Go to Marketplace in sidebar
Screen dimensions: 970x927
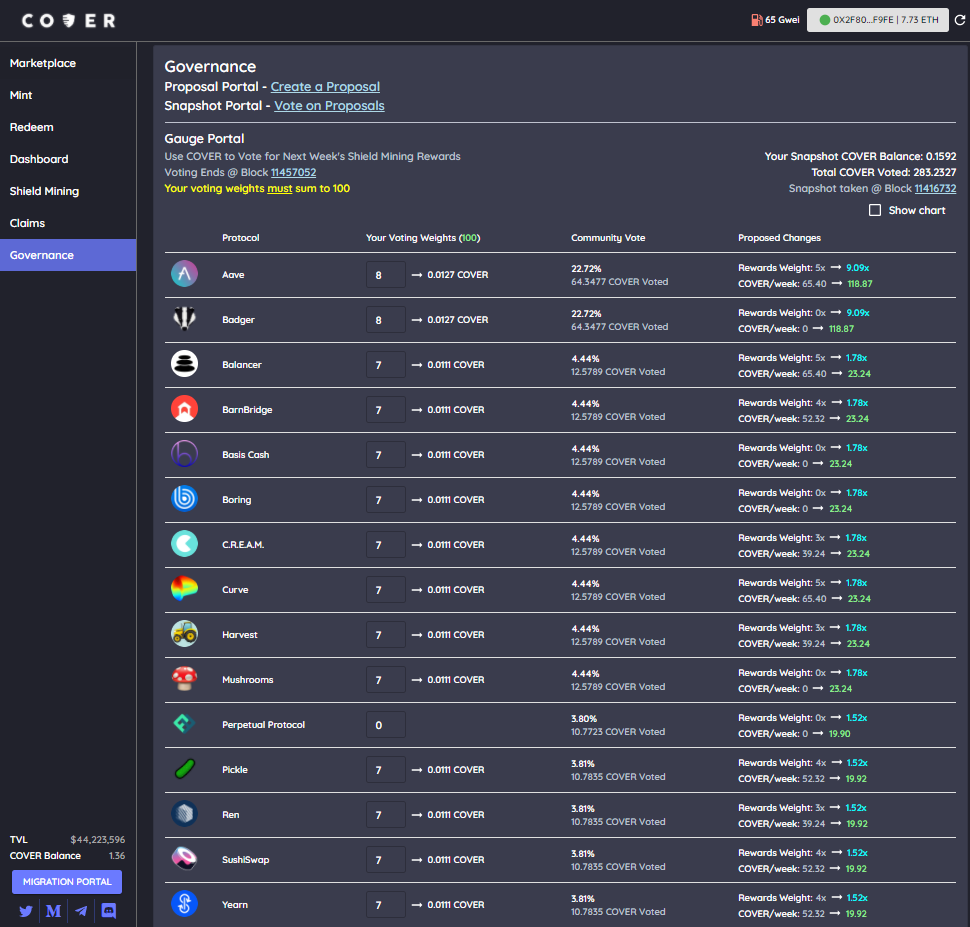(x=68, y=63)
